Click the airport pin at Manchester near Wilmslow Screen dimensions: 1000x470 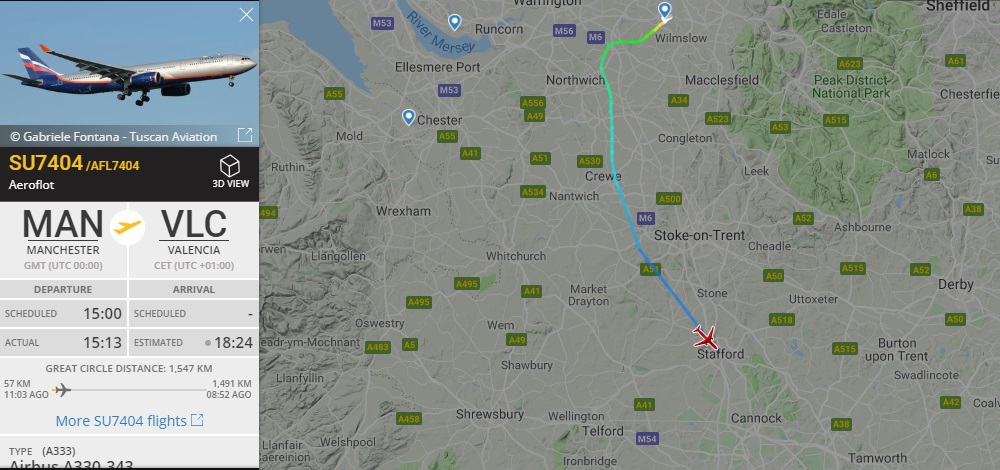coord(665,11)
